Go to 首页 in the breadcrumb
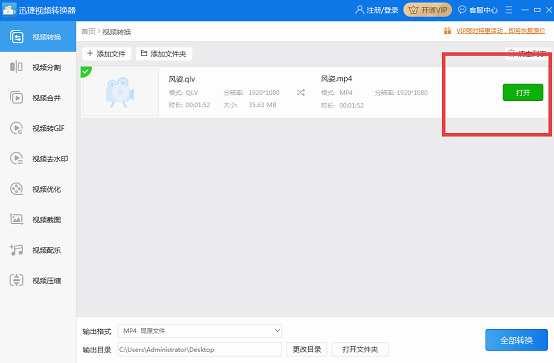The height and width of the screenshot is (363, 554). point(88,31)
